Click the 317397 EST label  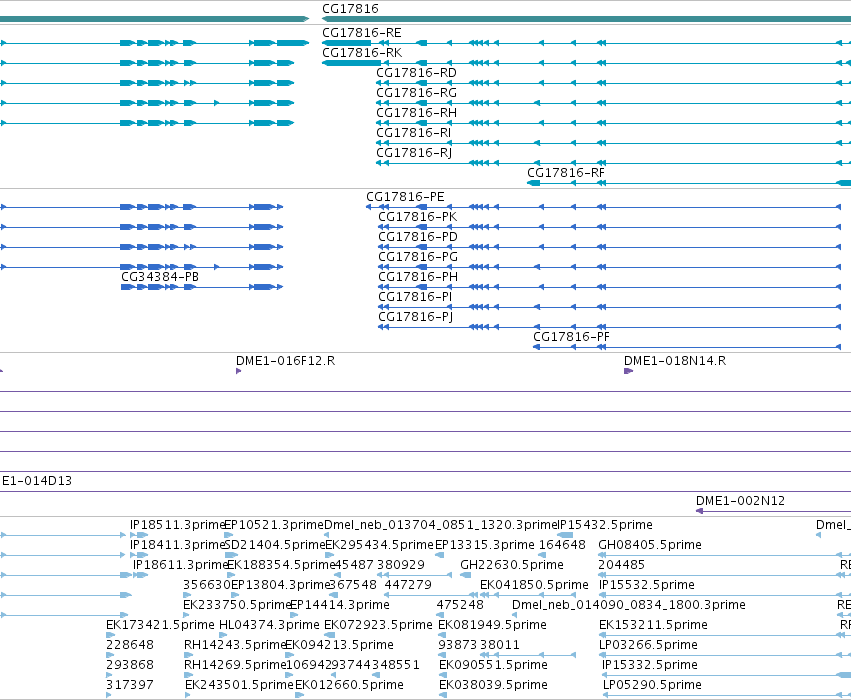pos(130,685)
